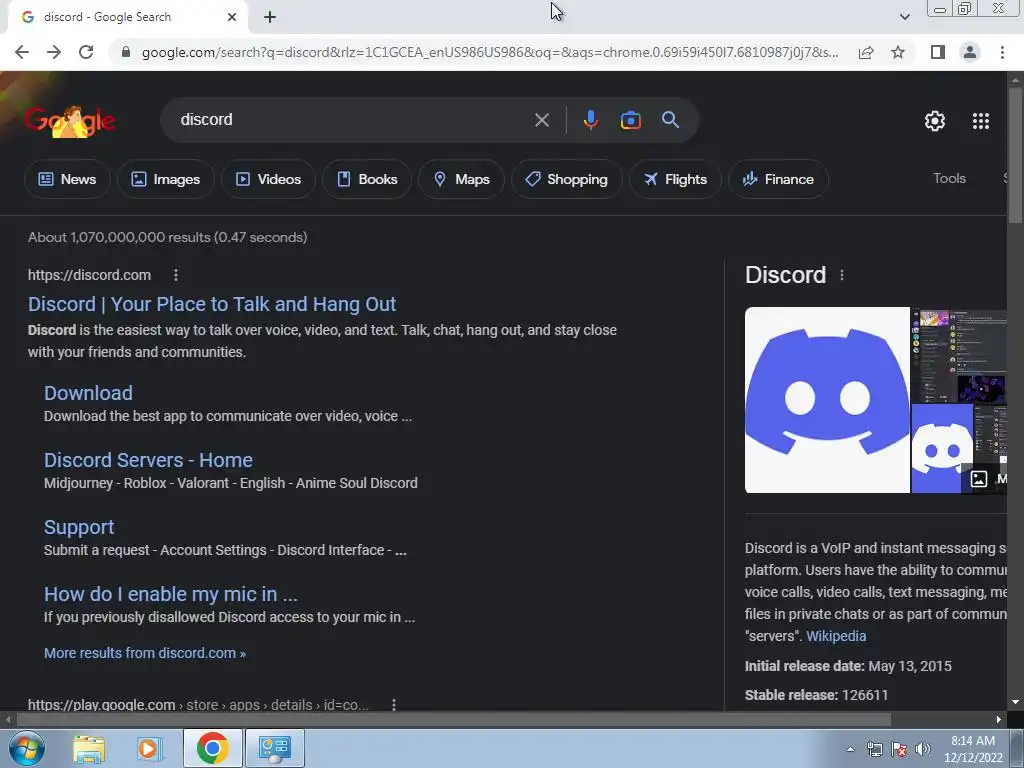
Task: Go forward to the next page
Action: 54,52
